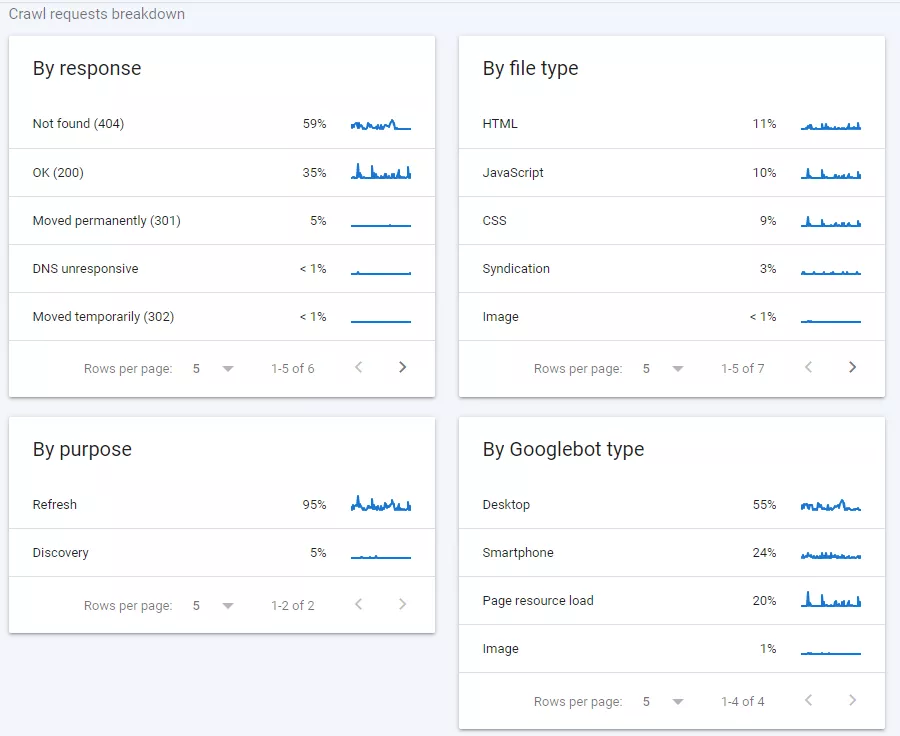
Task: Go to next page in By response table
Action: (402, 367)
